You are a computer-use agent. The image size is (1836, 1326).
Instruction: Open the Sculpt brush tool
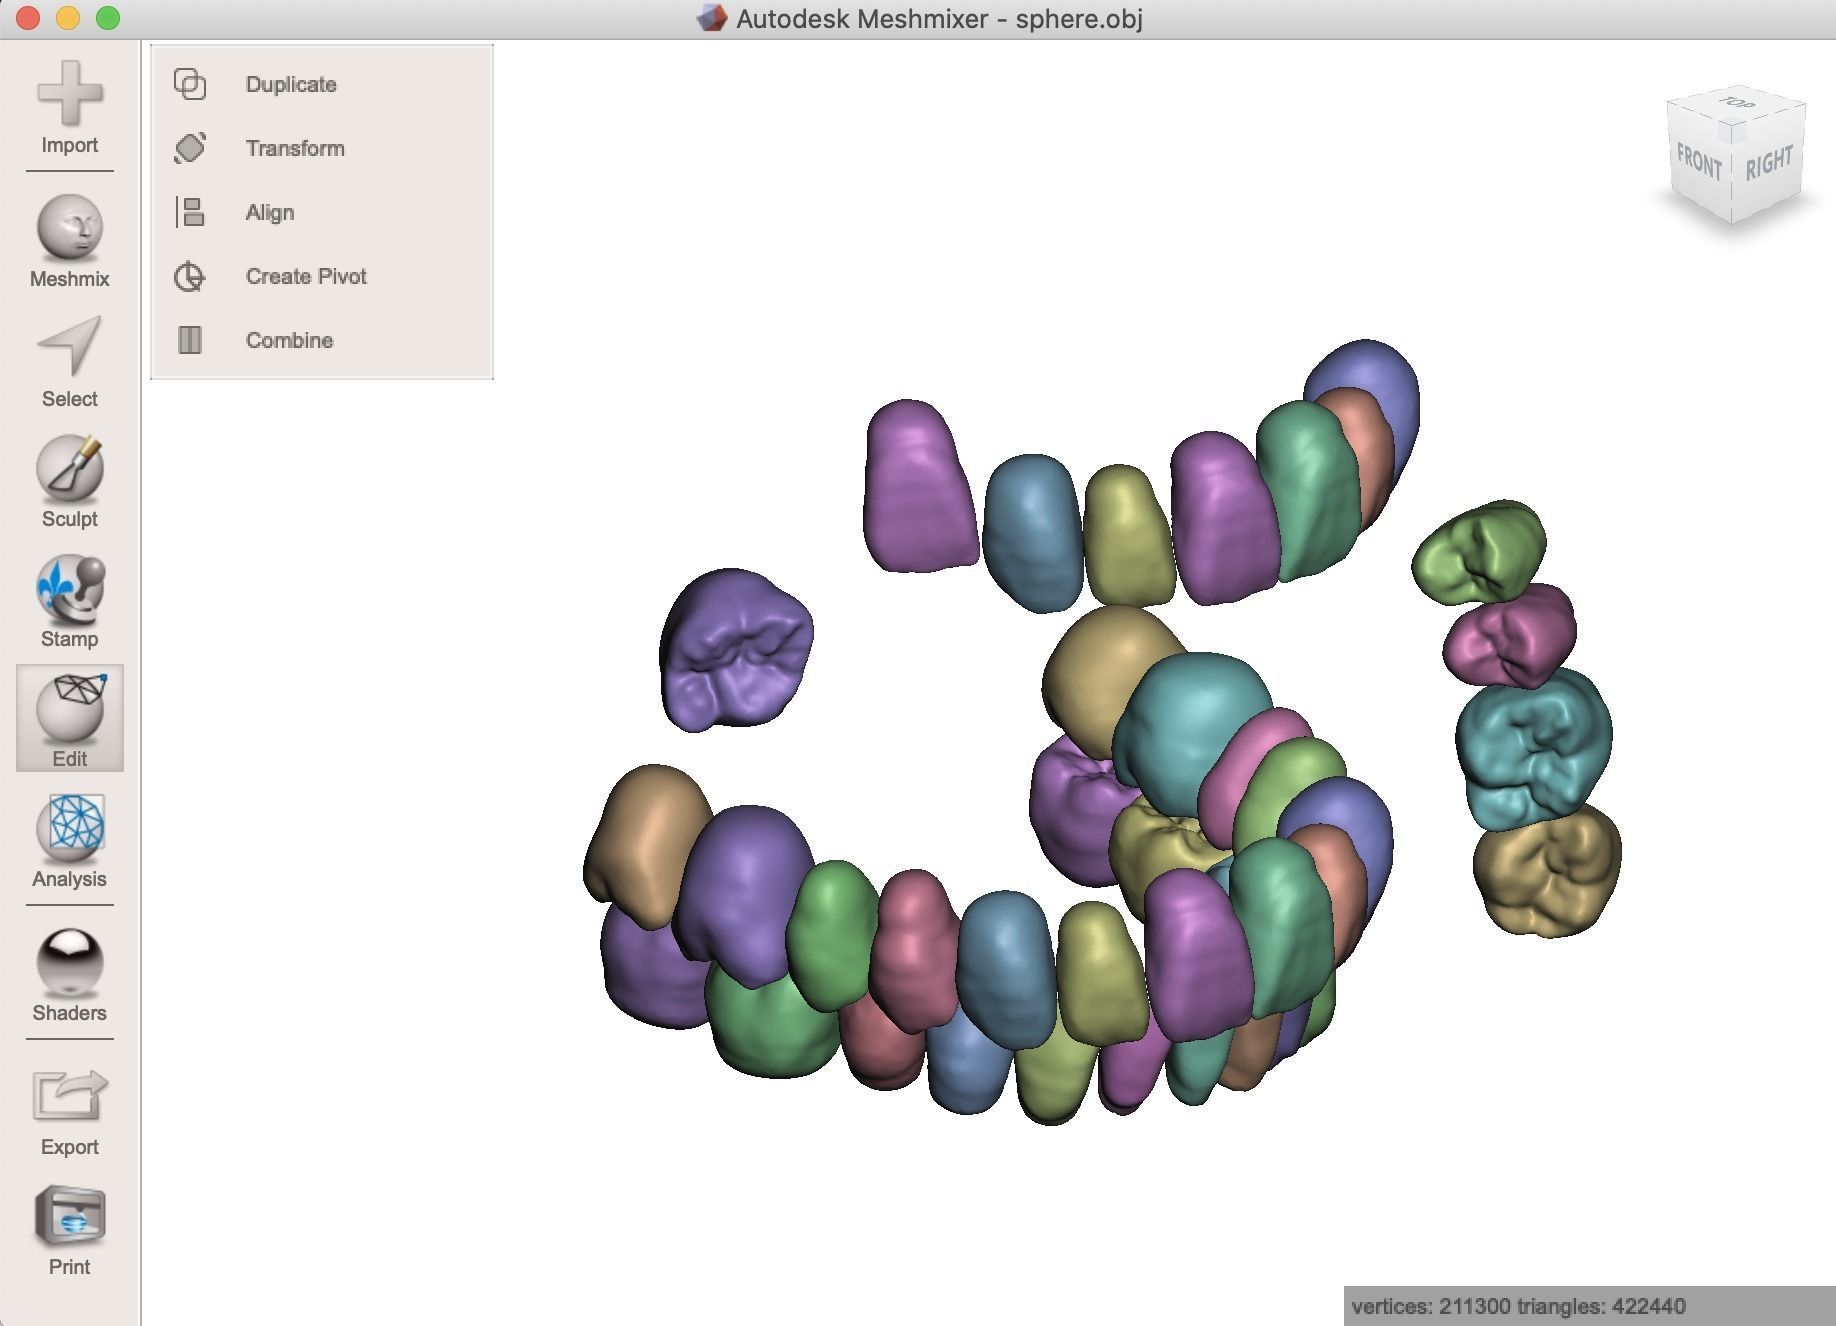pos(69,481)
